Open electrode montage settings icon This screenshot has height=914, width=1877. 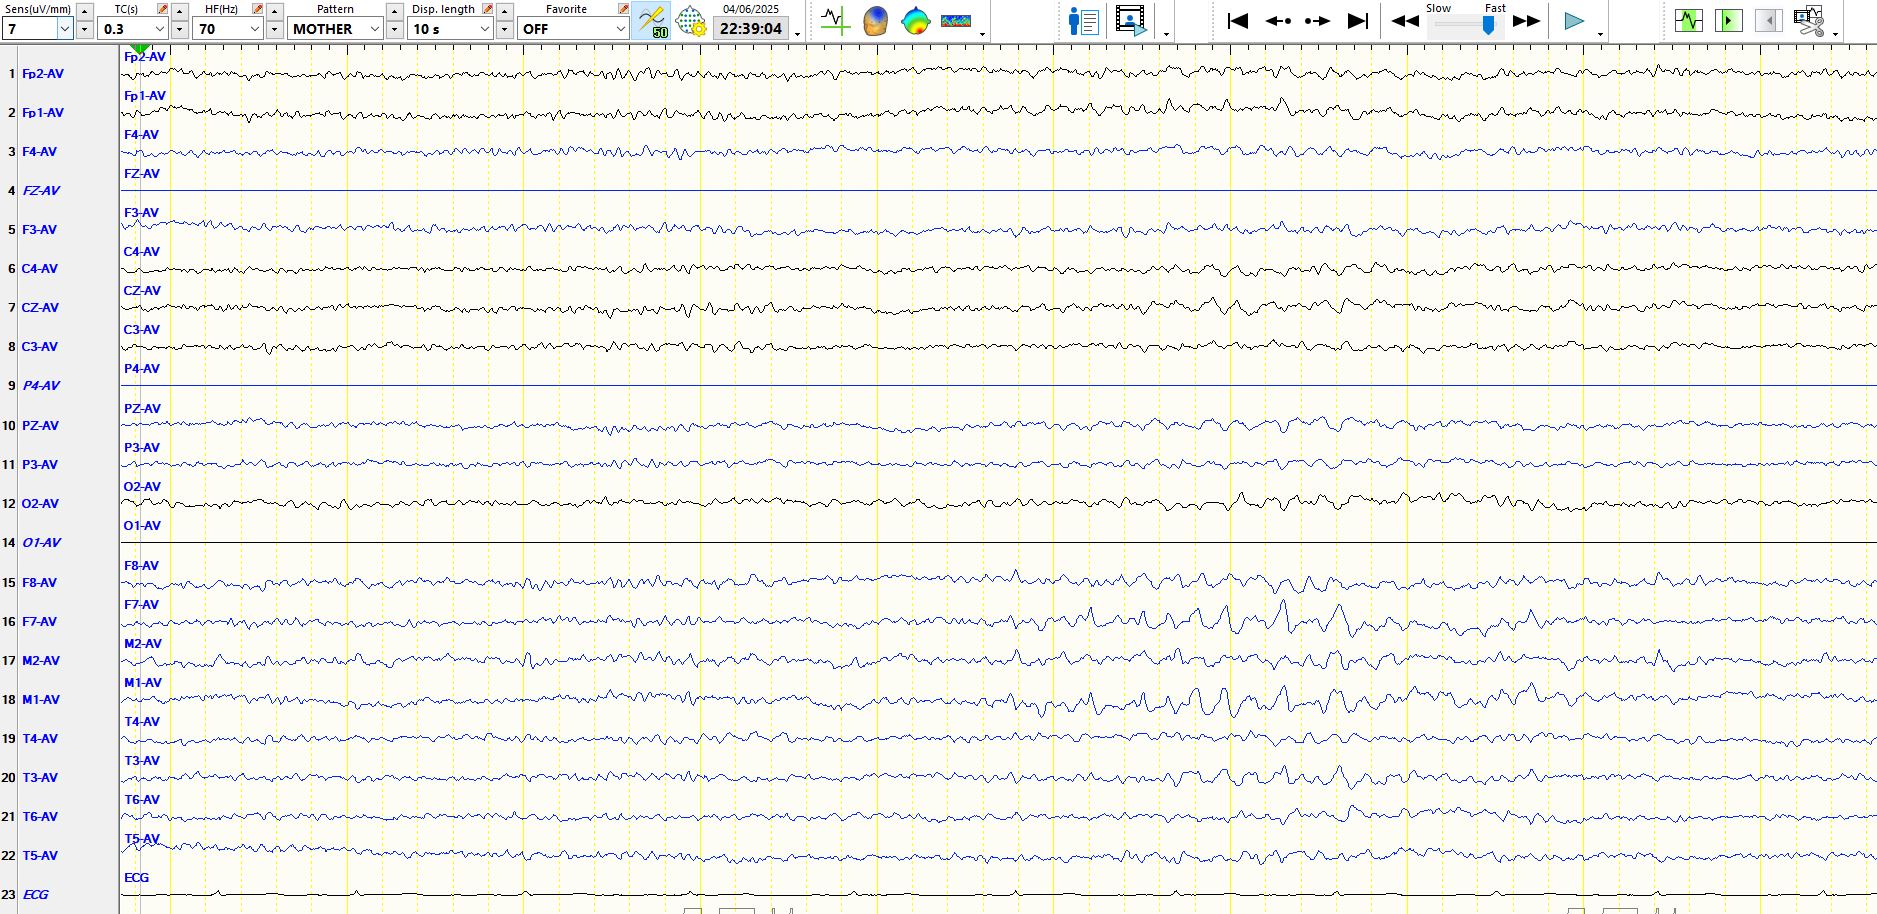point(690,20)
